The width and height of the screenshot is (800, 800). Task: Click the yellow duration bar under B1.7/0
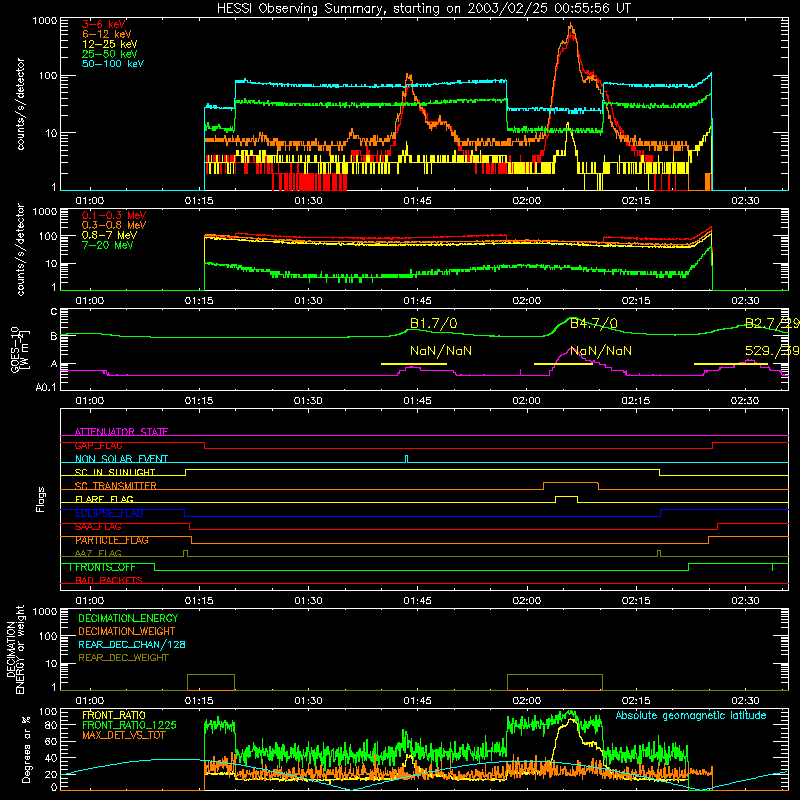pyautogui.click(x=414, y=364)
